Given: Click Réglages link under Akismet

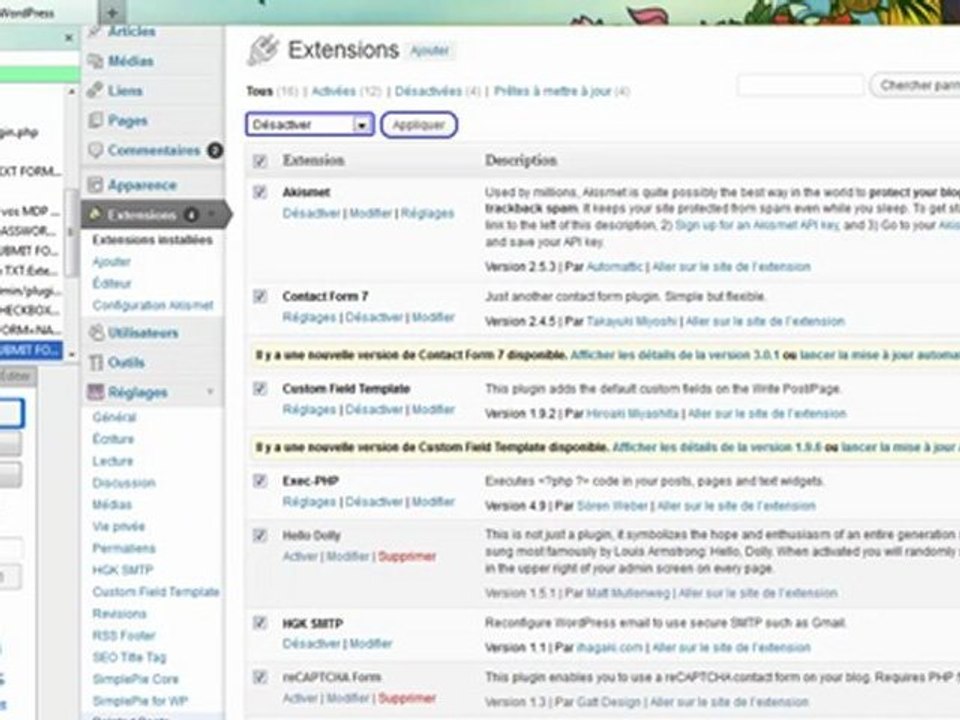Looking at the screenshot, I should 427,213.
